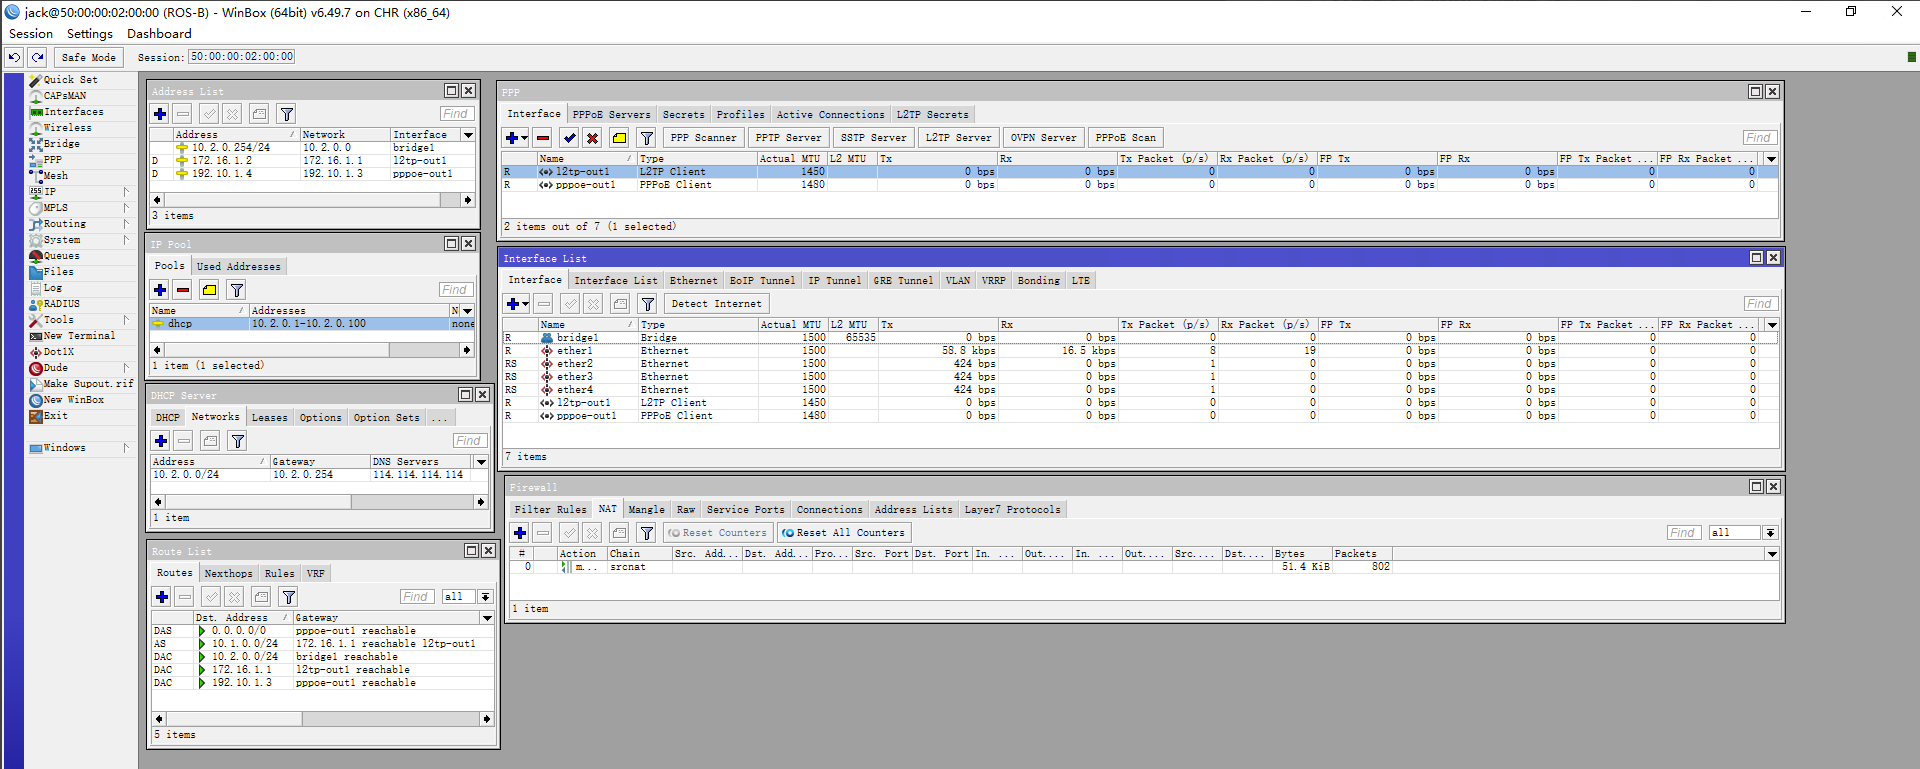Open the Settings menu

[90, 34]
